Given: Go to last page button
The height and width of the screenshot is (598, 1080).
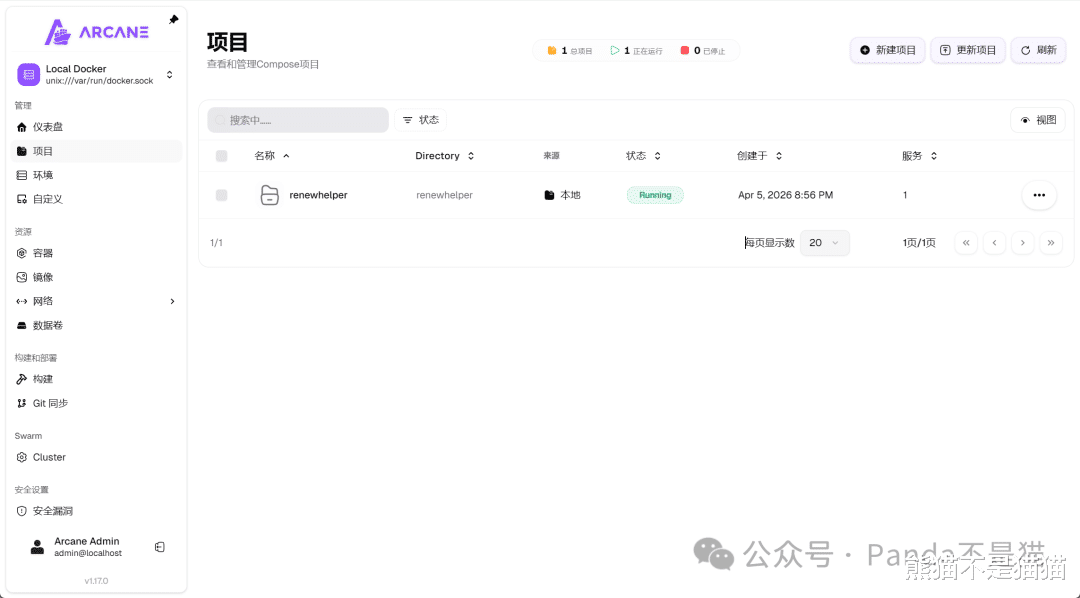Looking at the screenshot, I should pyautogui.click(x=1050, y=243).
